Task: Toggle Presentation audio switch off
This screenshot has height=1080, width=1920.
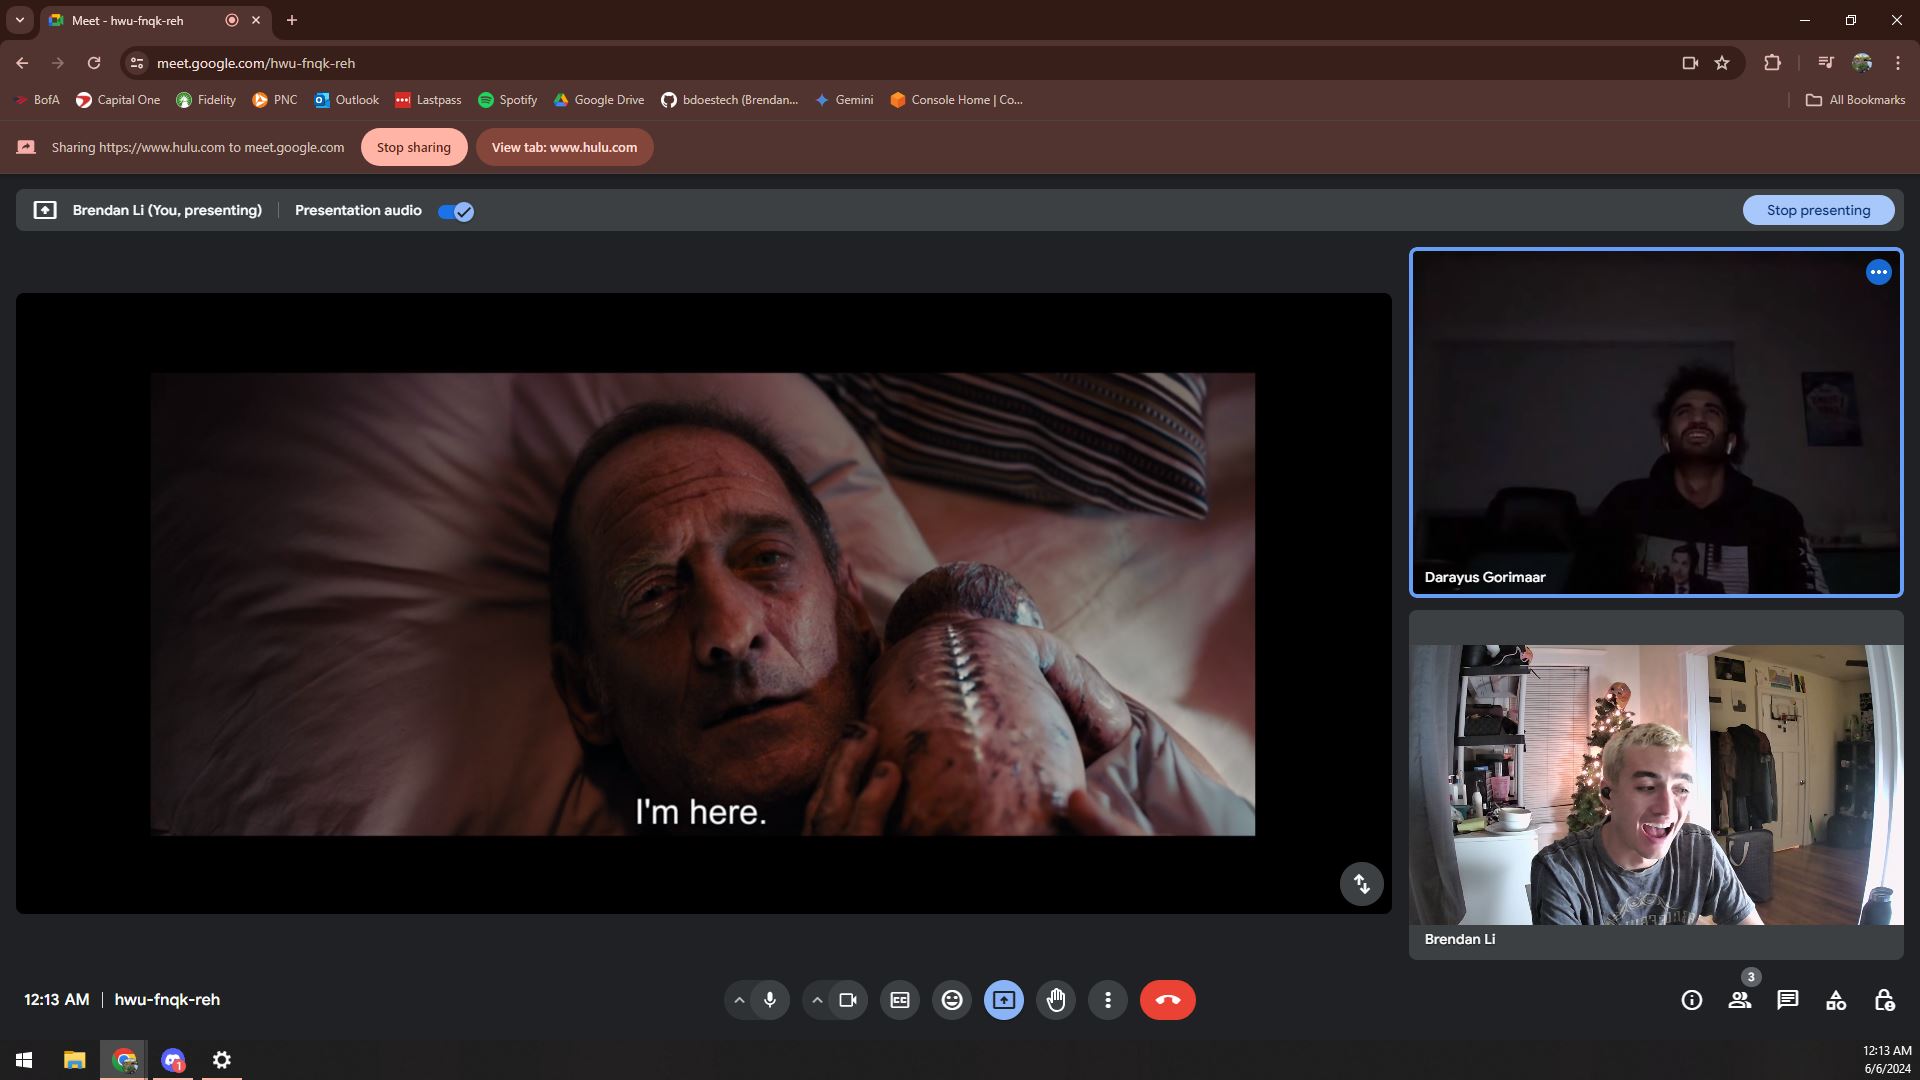Action: pyautogui.click(x=456, y=211)
